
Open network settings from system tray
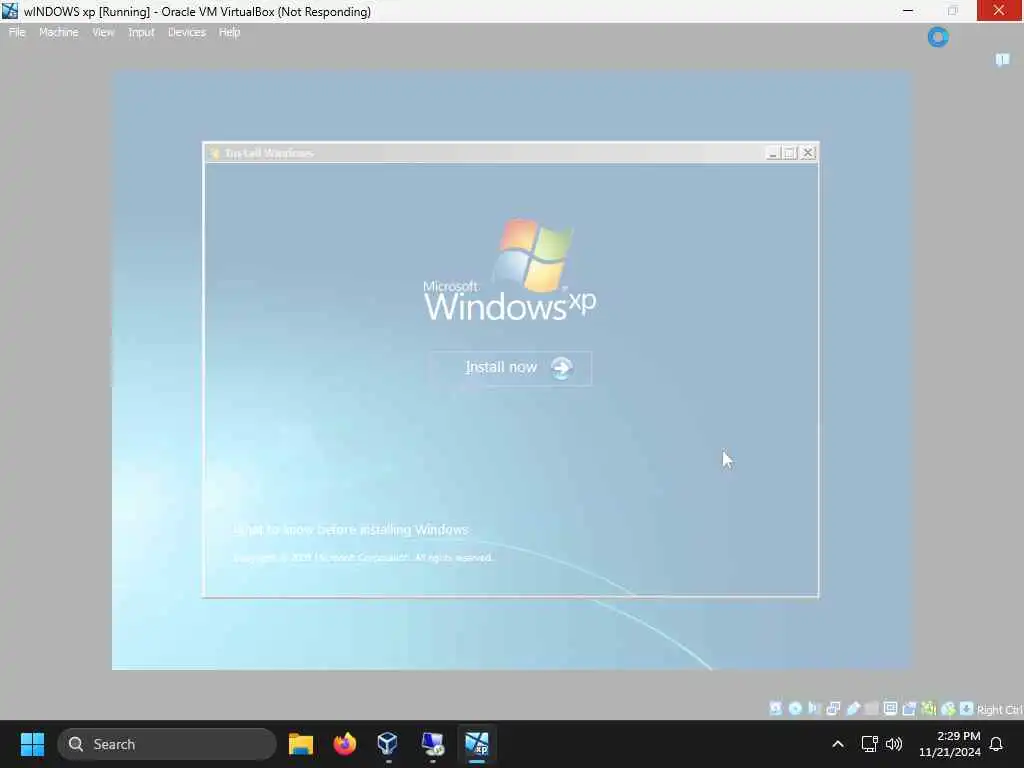point(869,744)
